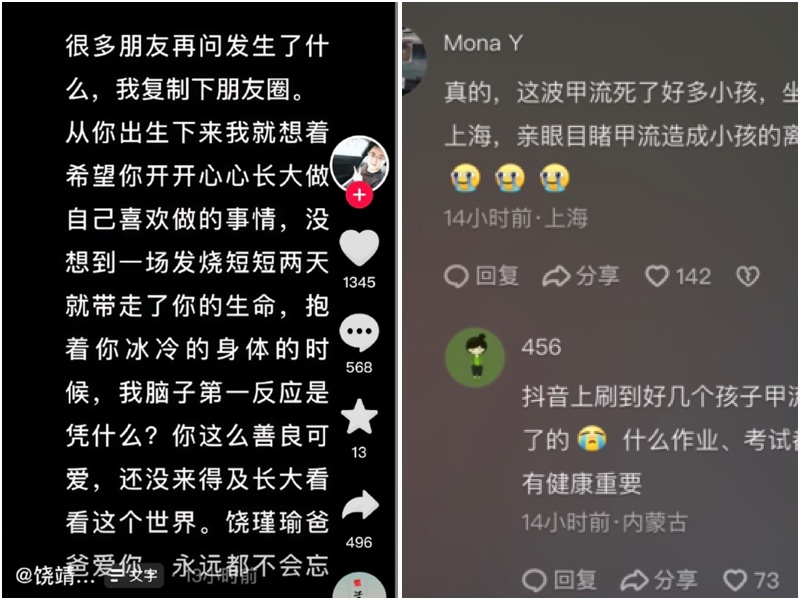Image resolution: width=800 pixels, height=600 pixels.
Task: Open the 456 username link
Action: click(x=541, y=347)
